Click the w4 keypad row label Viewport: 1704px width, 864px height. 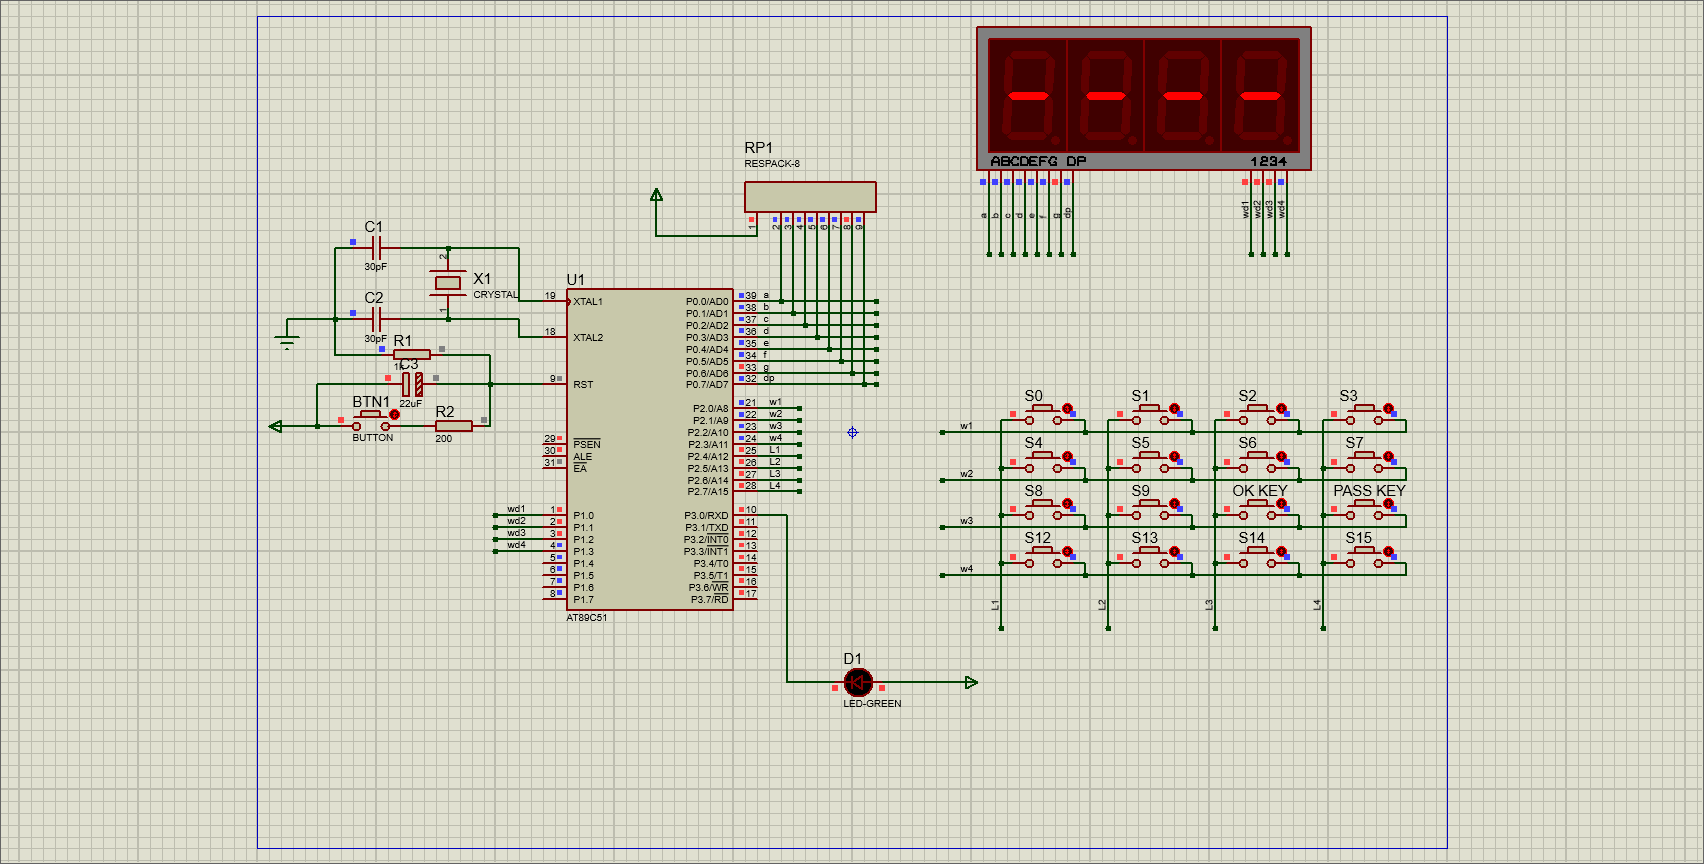966,569
